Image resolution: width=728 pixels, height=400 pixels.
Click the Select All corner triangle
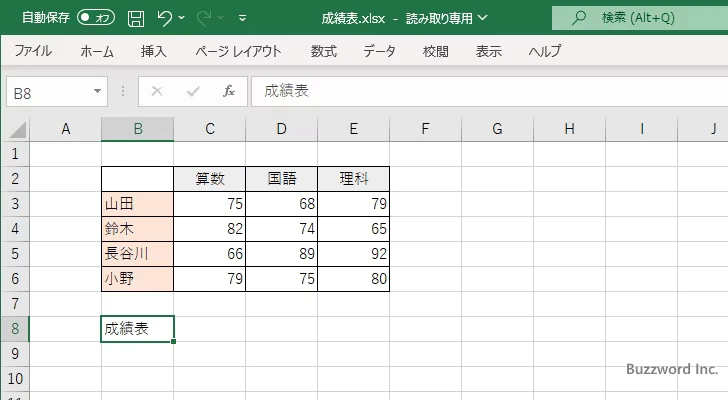(x=18, y=129)
